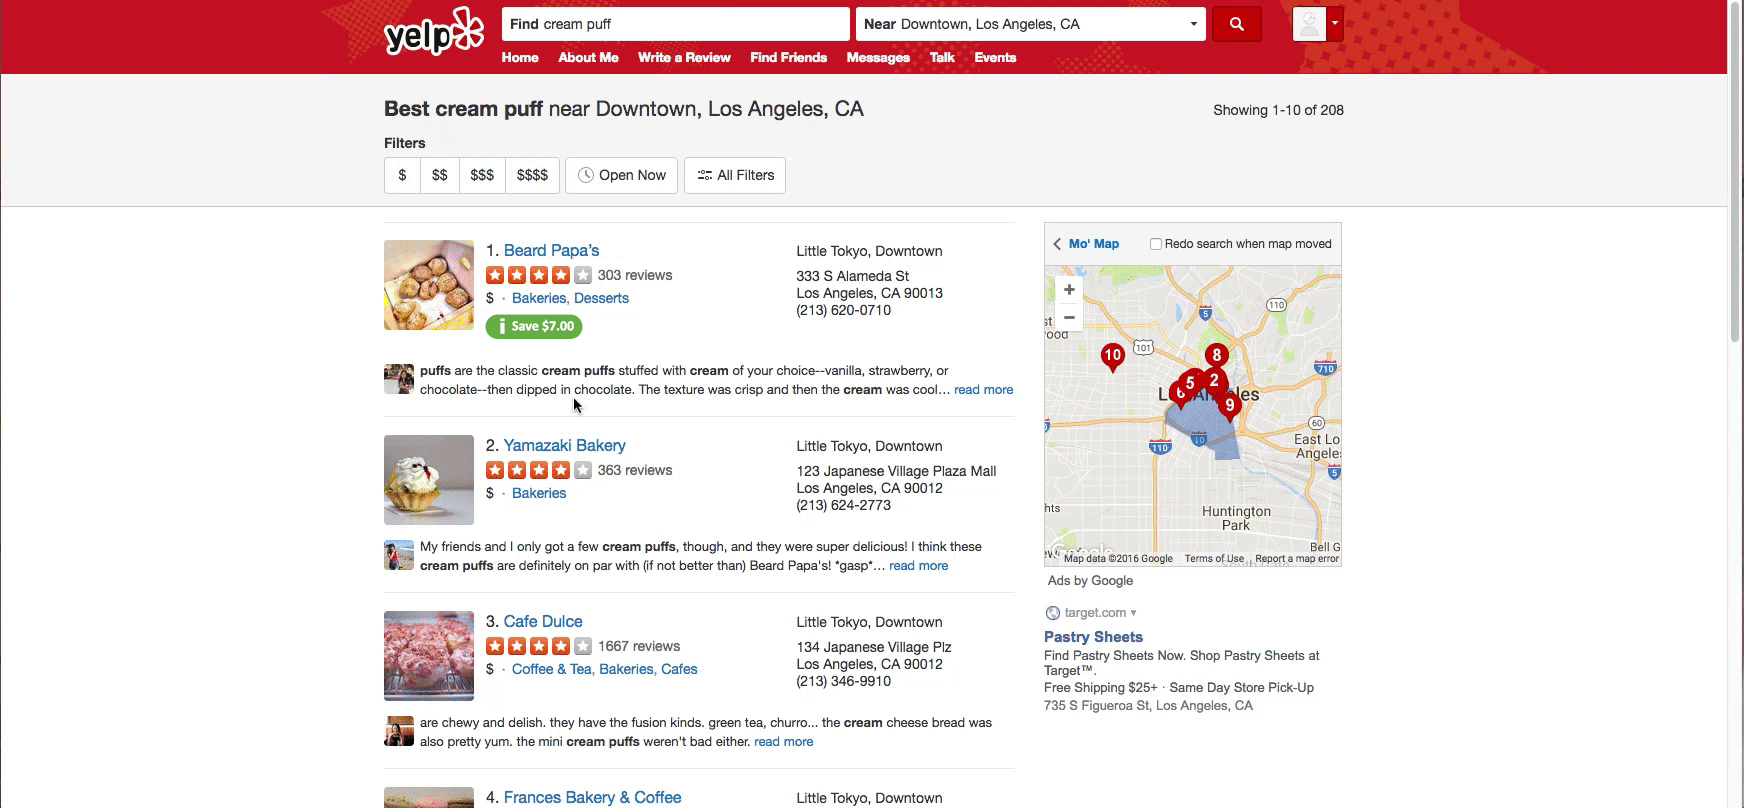Click the red search magnifier button
The image size is (1744, 808).
point(1236,24)
